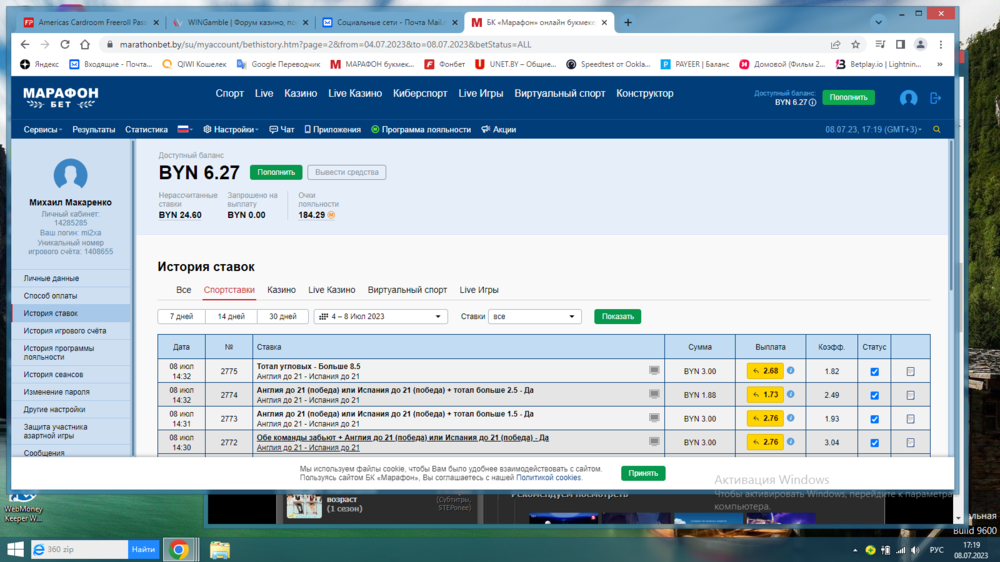Click the search magnifier icon
The image size is (1000, 562).
(x=937, y=130)
